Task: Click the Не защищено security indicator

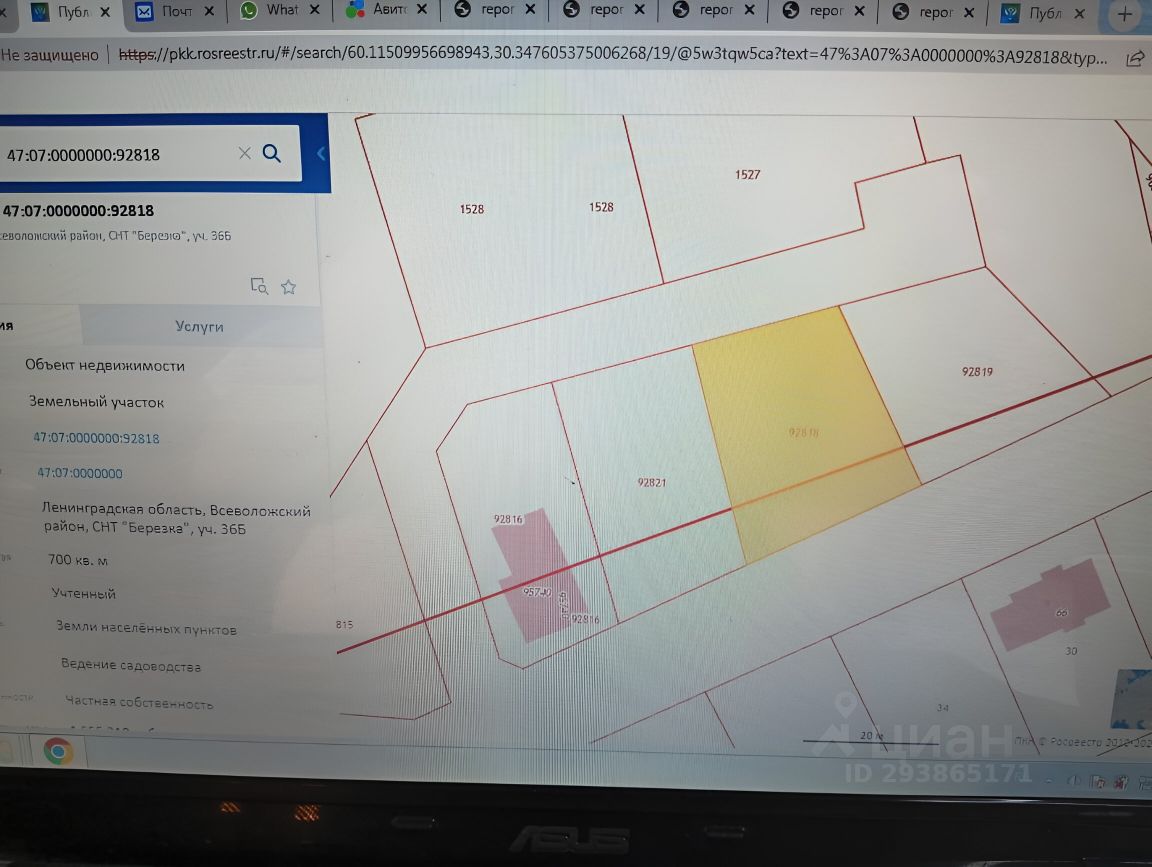Action: tap(49, 55)
